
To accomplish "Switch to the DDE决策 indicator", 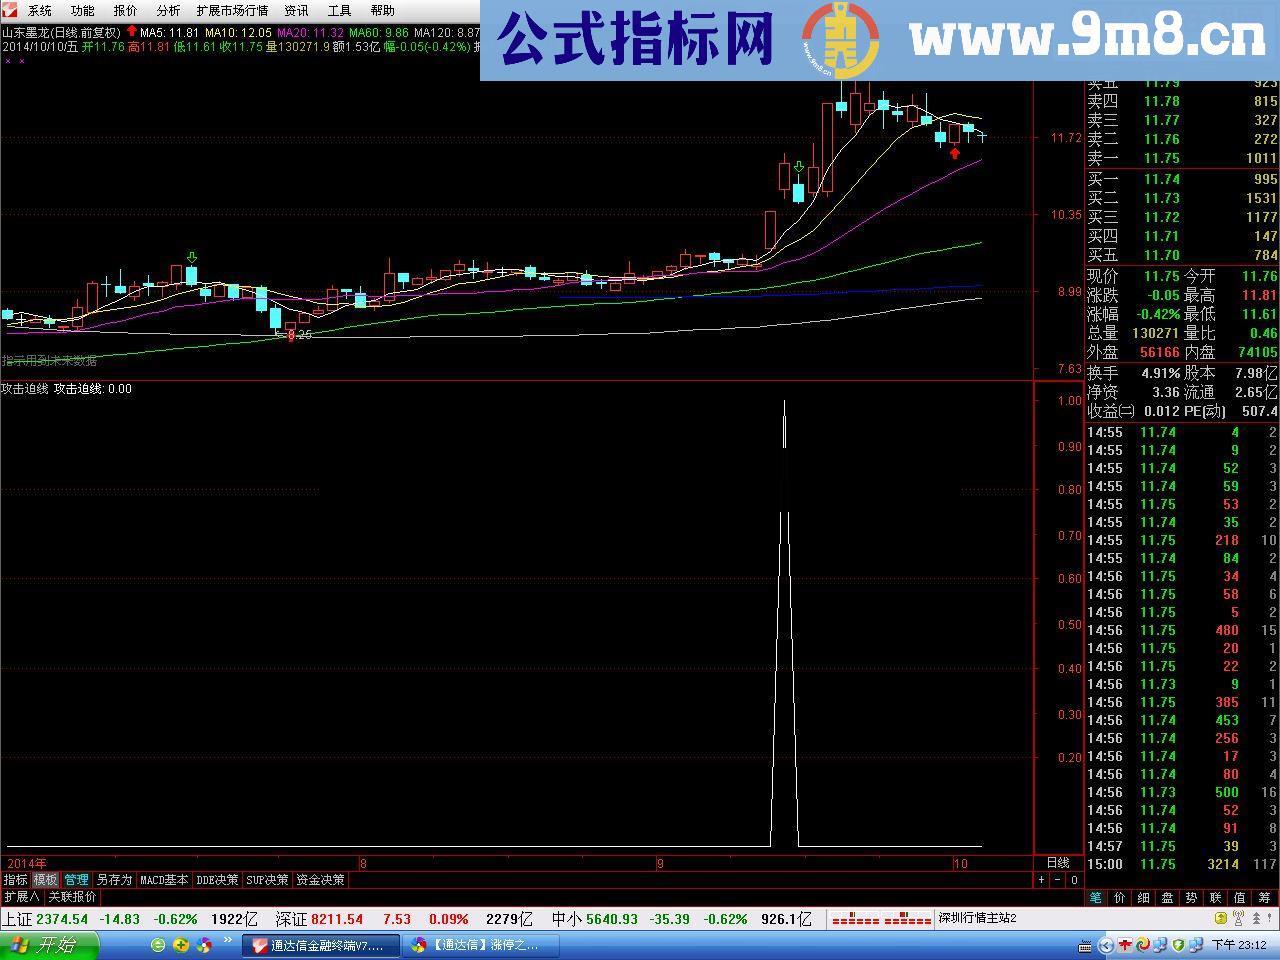I will pyautogui.click(x=217, y=880).
